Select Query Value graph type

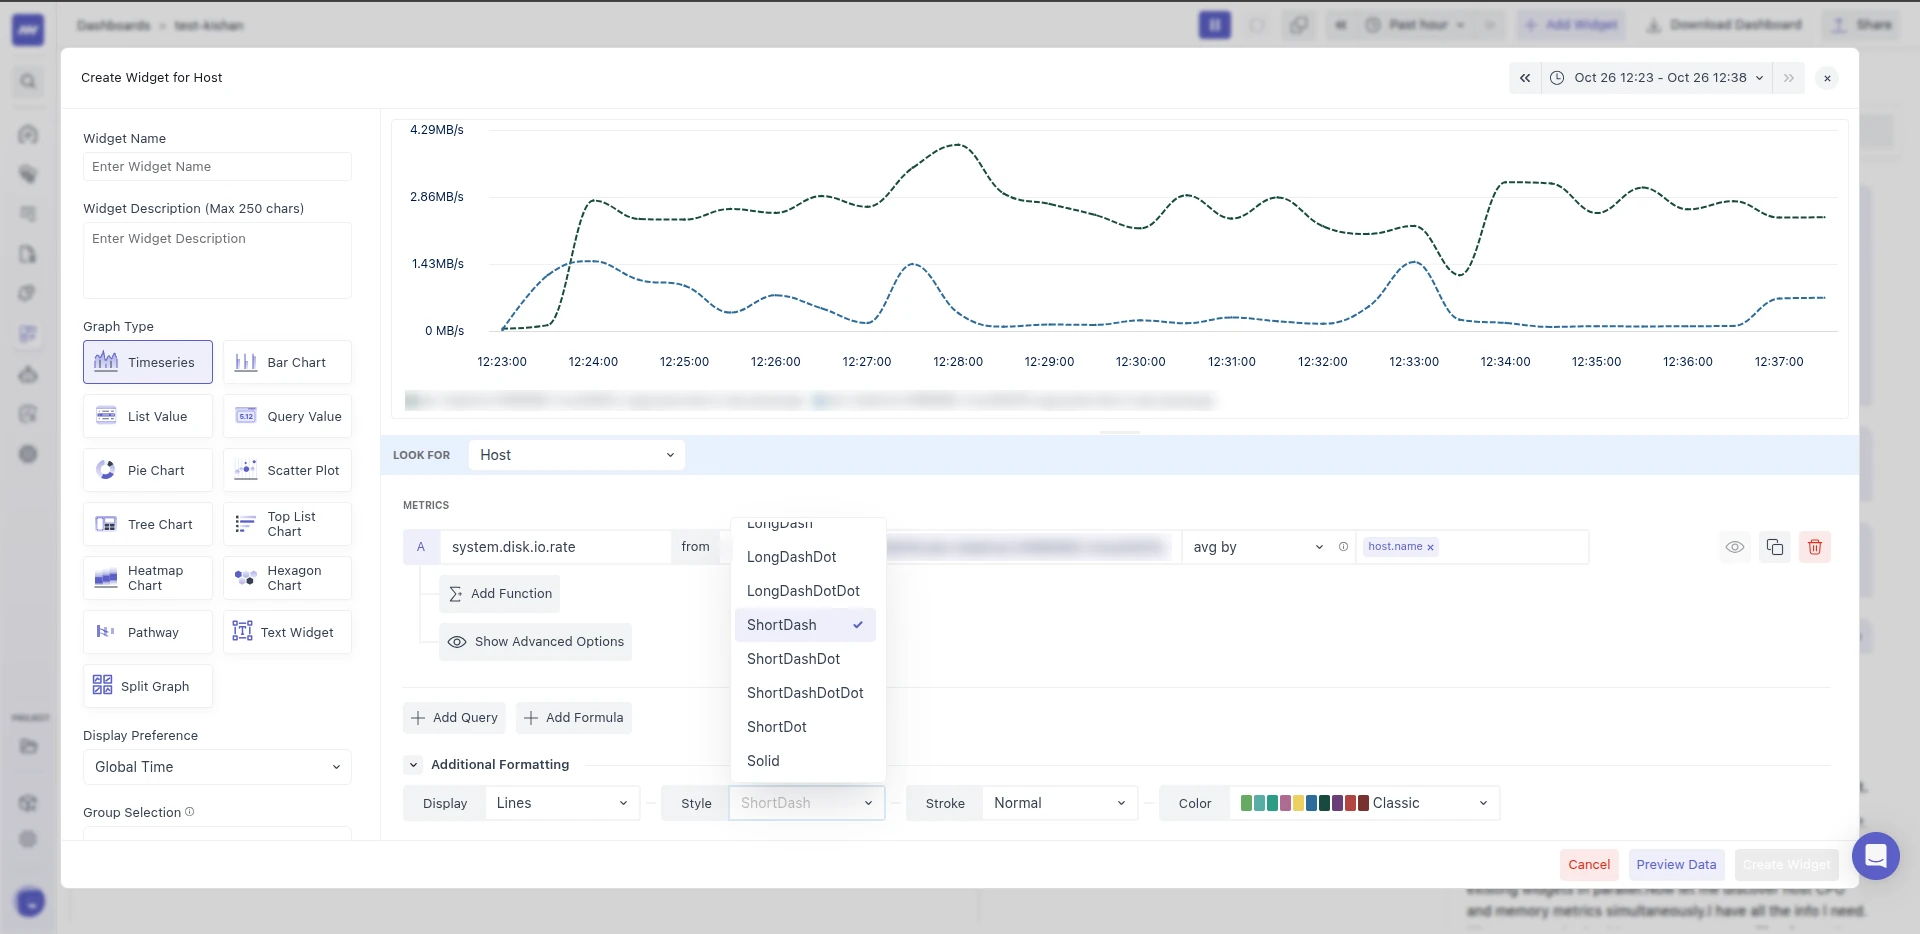click(x=287, y=416)
